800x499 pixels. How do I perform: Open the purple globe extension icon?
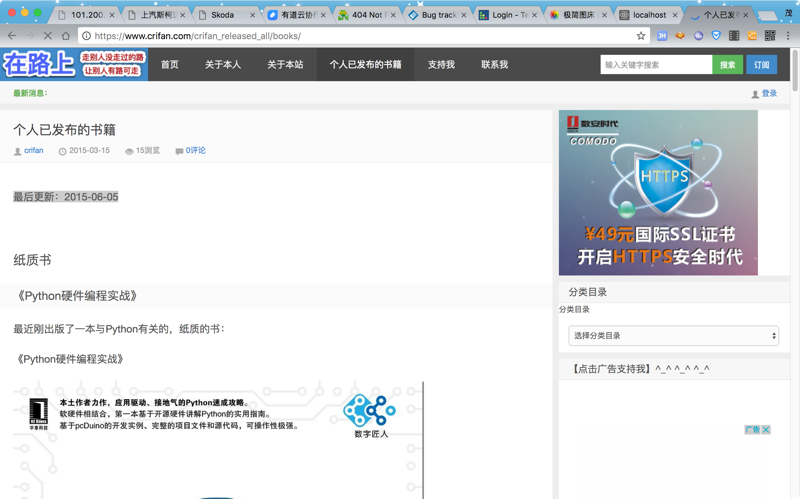click(698, 36)
